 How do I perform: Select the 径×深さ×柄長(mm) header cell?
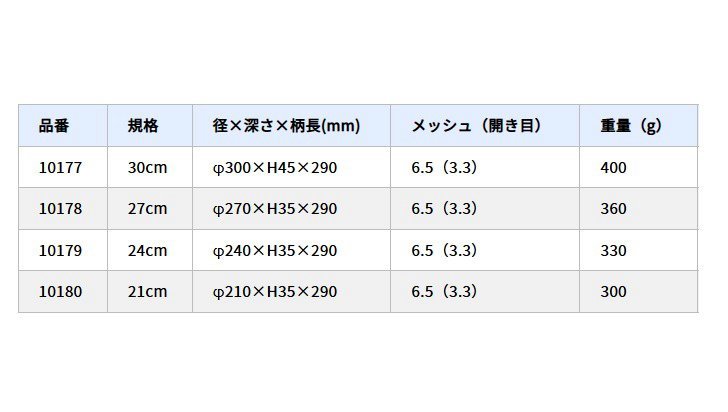286,126
